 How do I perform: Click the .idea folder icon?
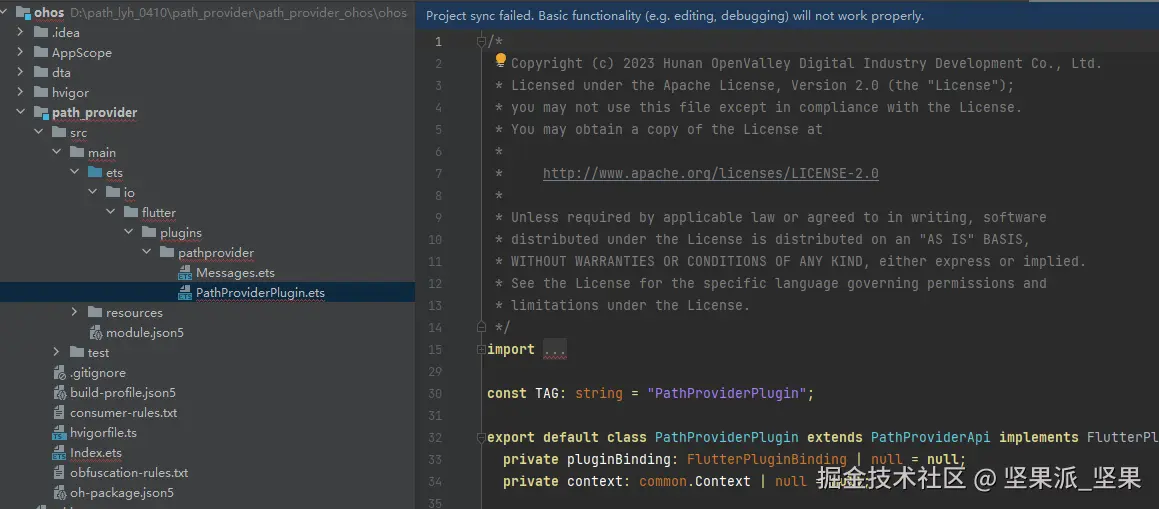(x=41, y=33)
